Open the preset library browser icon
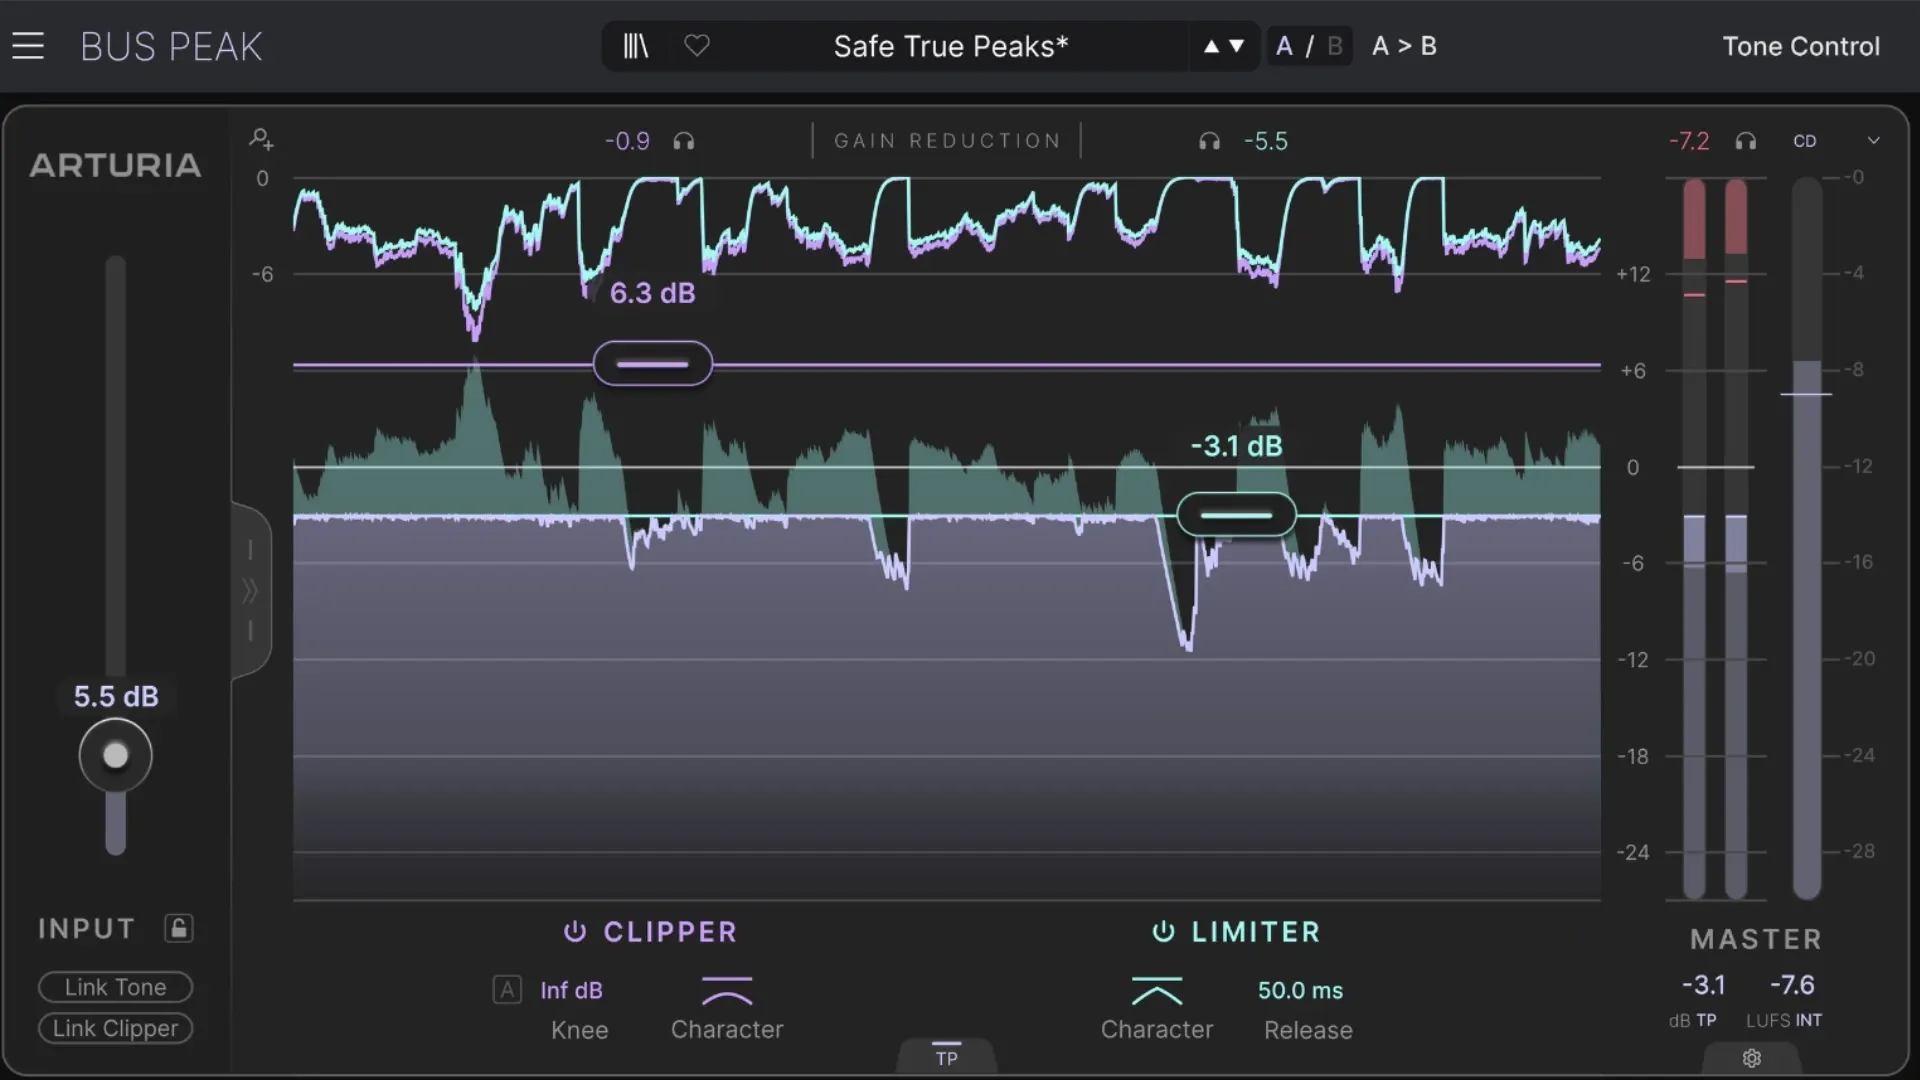The width and height of the screenshot is (1920, 1080). click(x=634, y=46)
